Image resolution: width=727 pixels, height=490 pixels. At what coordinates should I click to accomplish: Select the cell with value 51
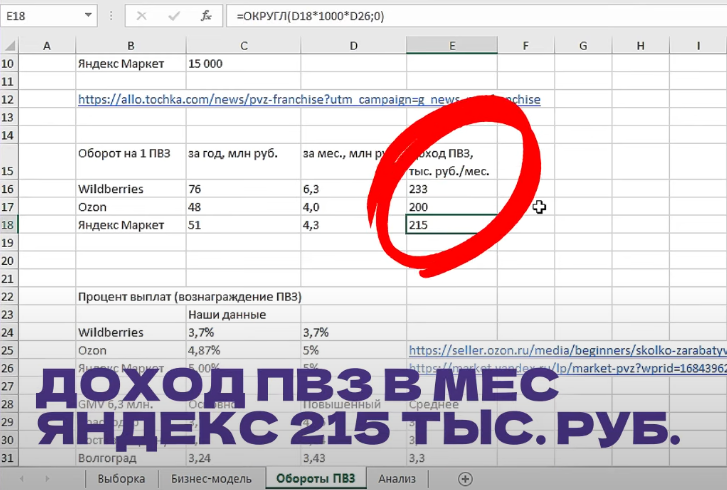(x=243, y=225)
